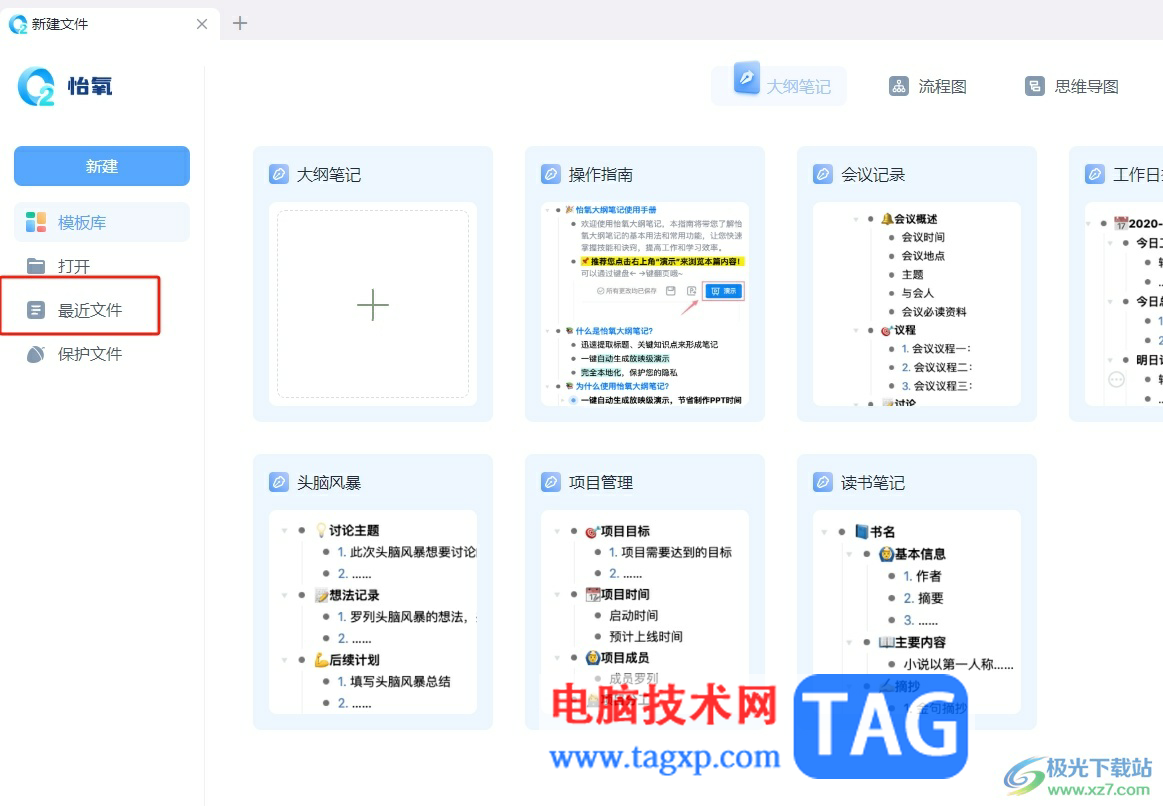Click the pen icon on 大纲笔记 tab
The width and height of the screenshot is (1163, 806).
(x=746, y=77)
